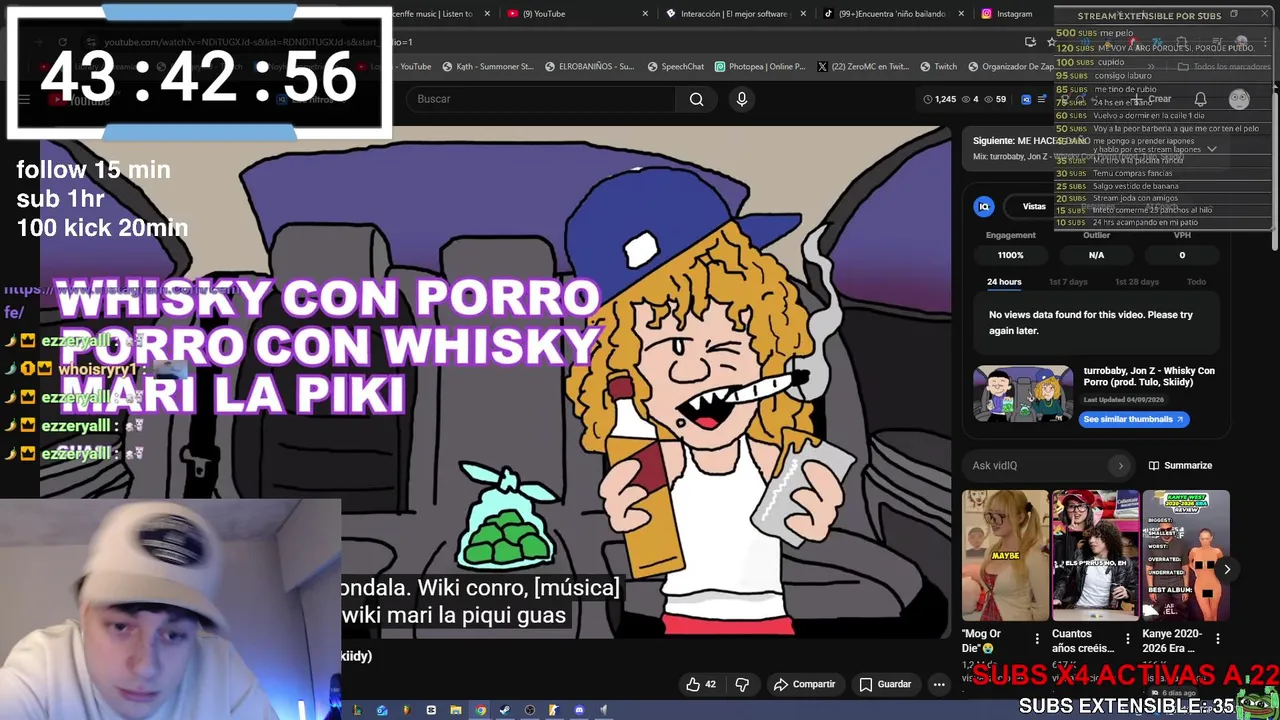Click the 'Whisky Con Porro' thumbnail preview
Screen dimensions: 1280x720
[x=1023, y=394]
